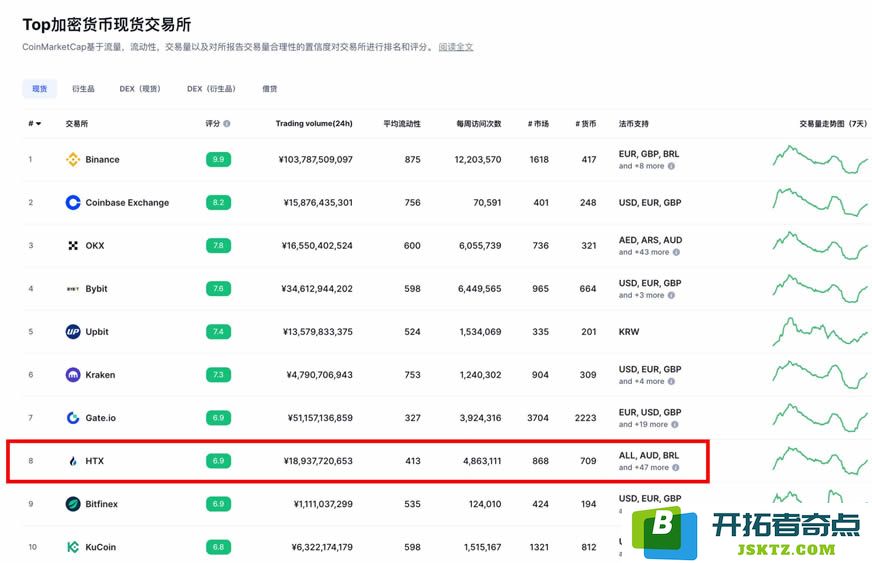
Task: Sort by Trading volume(24h) column header
Action: point(314,124)
